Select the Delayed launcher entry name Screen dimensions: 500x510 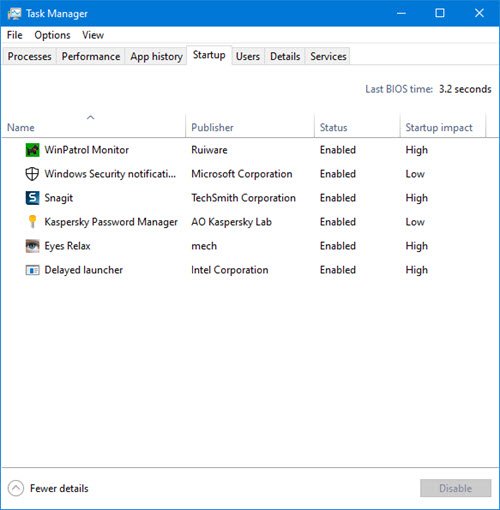(x=84, y=270)
